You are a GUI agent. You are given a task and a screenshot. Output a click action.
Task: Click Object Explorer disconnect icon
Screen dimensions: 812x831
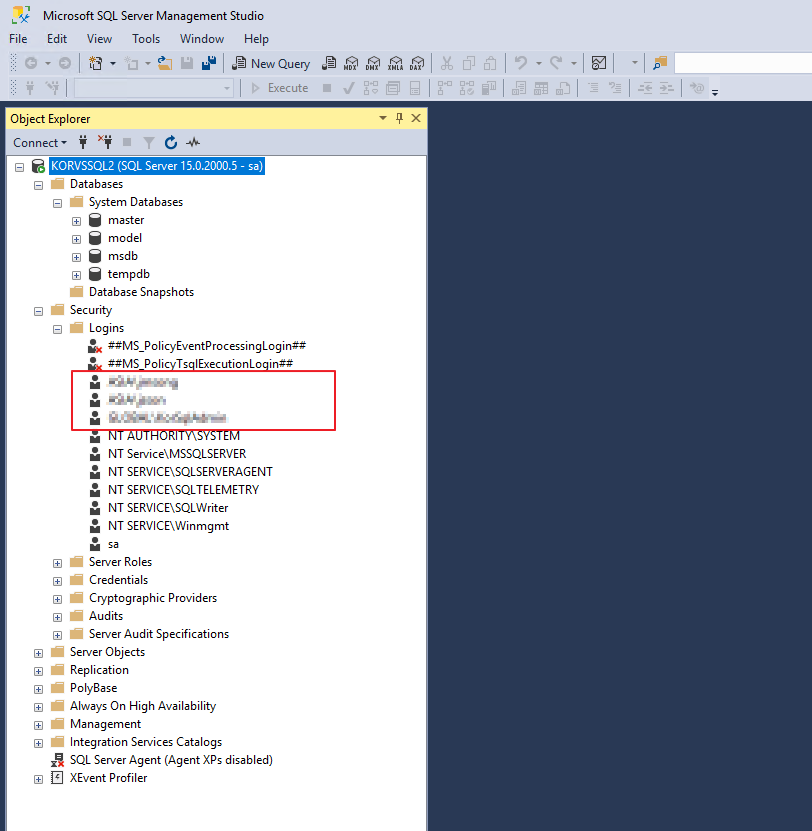click(105, 142)
